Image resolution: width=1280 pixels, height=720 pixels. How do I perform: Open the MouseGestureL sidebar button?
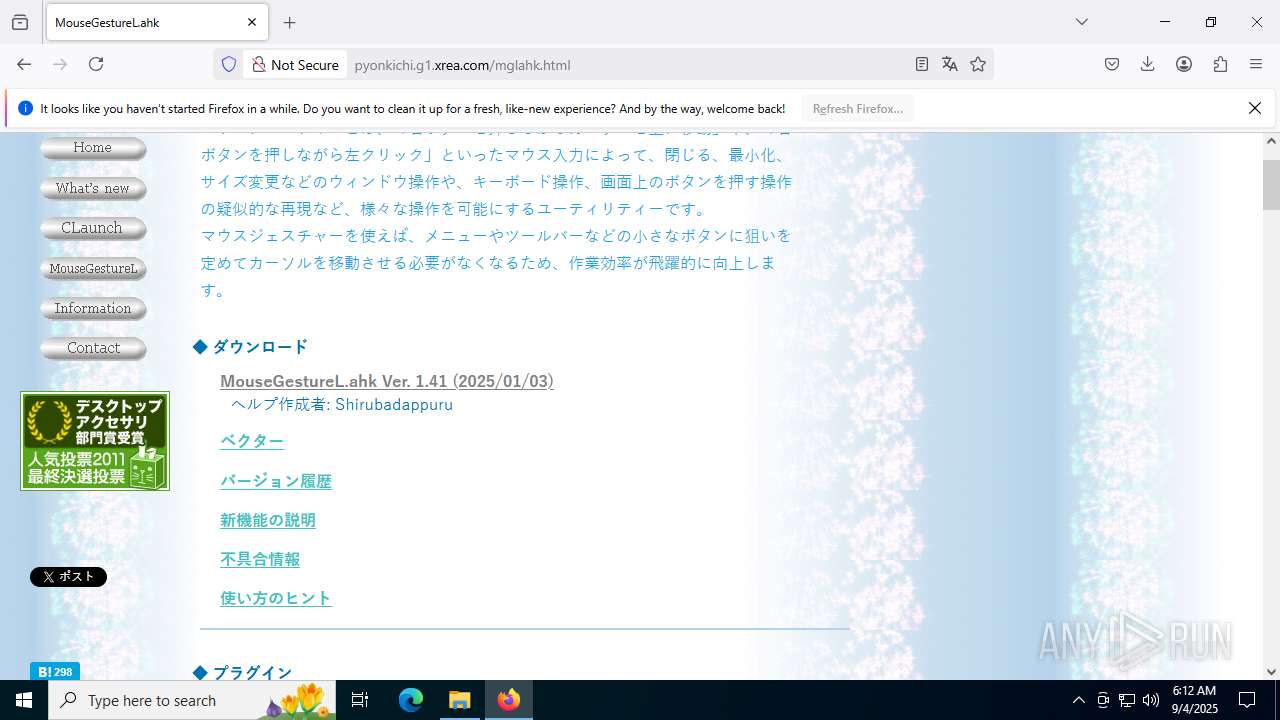93,269
